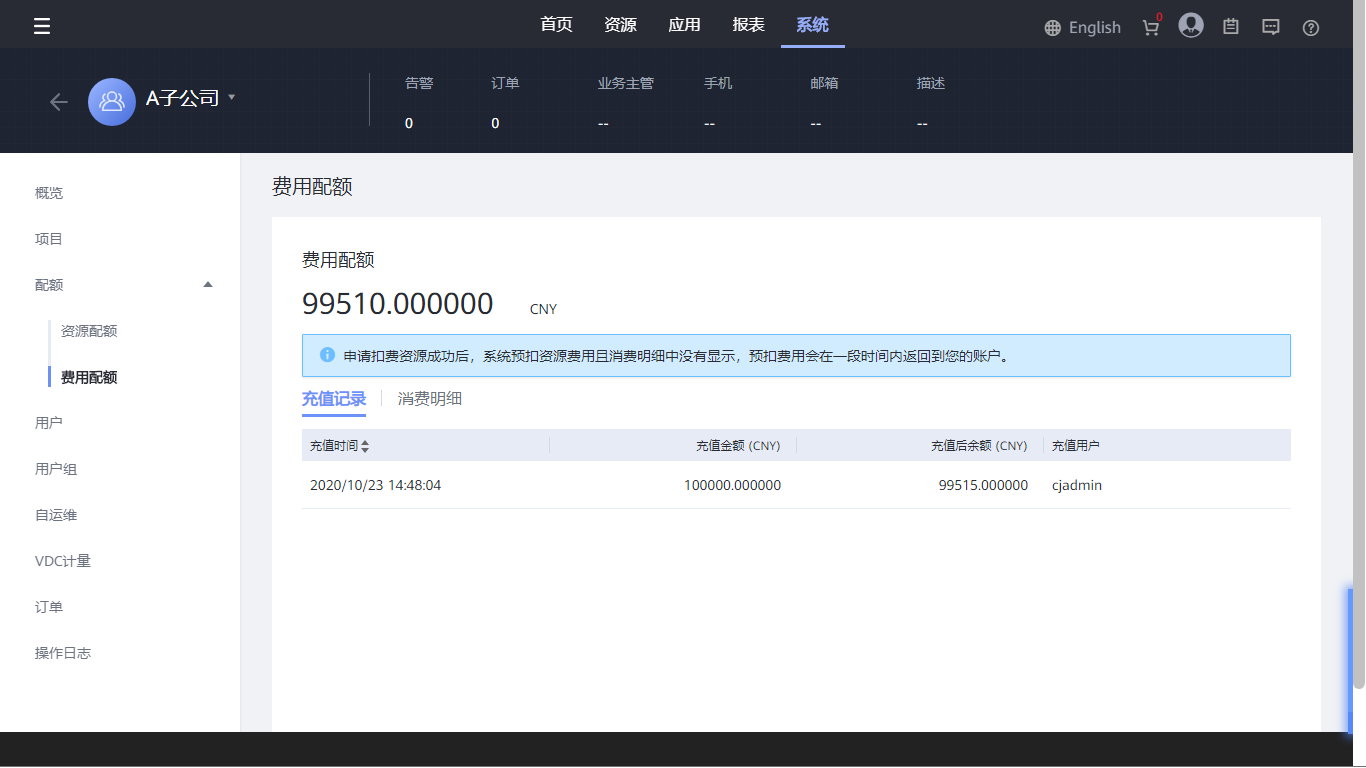Open 资源配额 in the sidebar
The image size is (1366, 768).
pos(89,331)
